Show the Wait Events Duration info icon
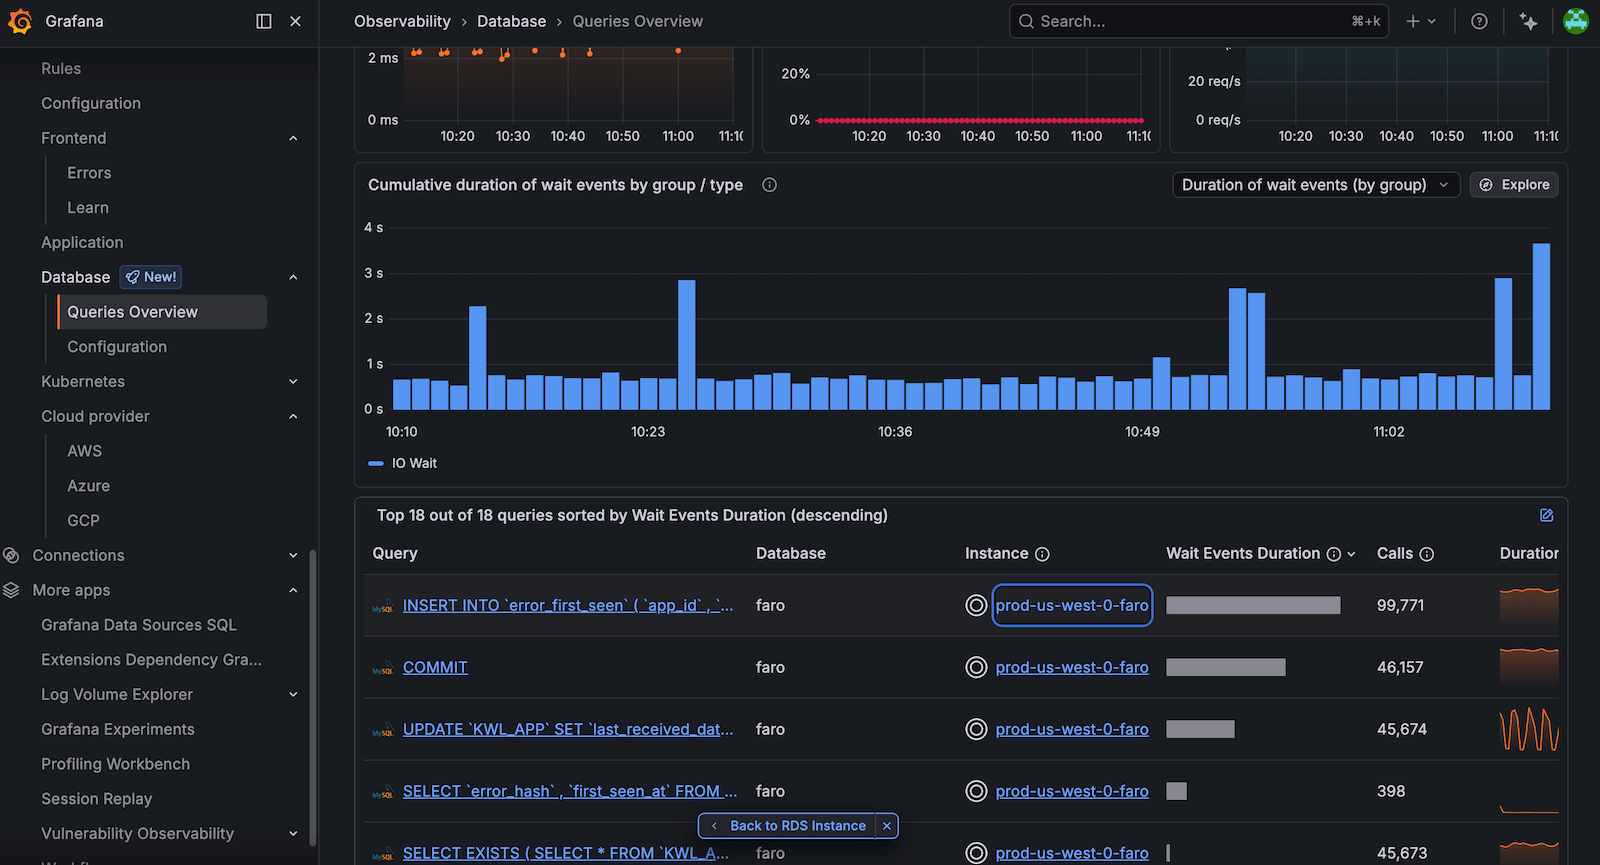 tap(1333, 554)
